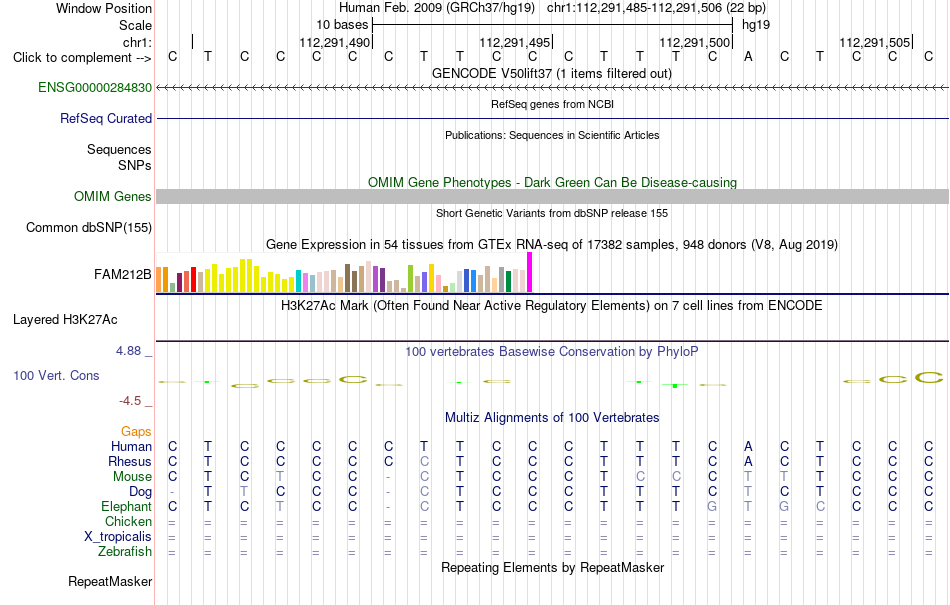Open the H3K27Ac Mark track title
950x605 pixels.
[552, 305]
